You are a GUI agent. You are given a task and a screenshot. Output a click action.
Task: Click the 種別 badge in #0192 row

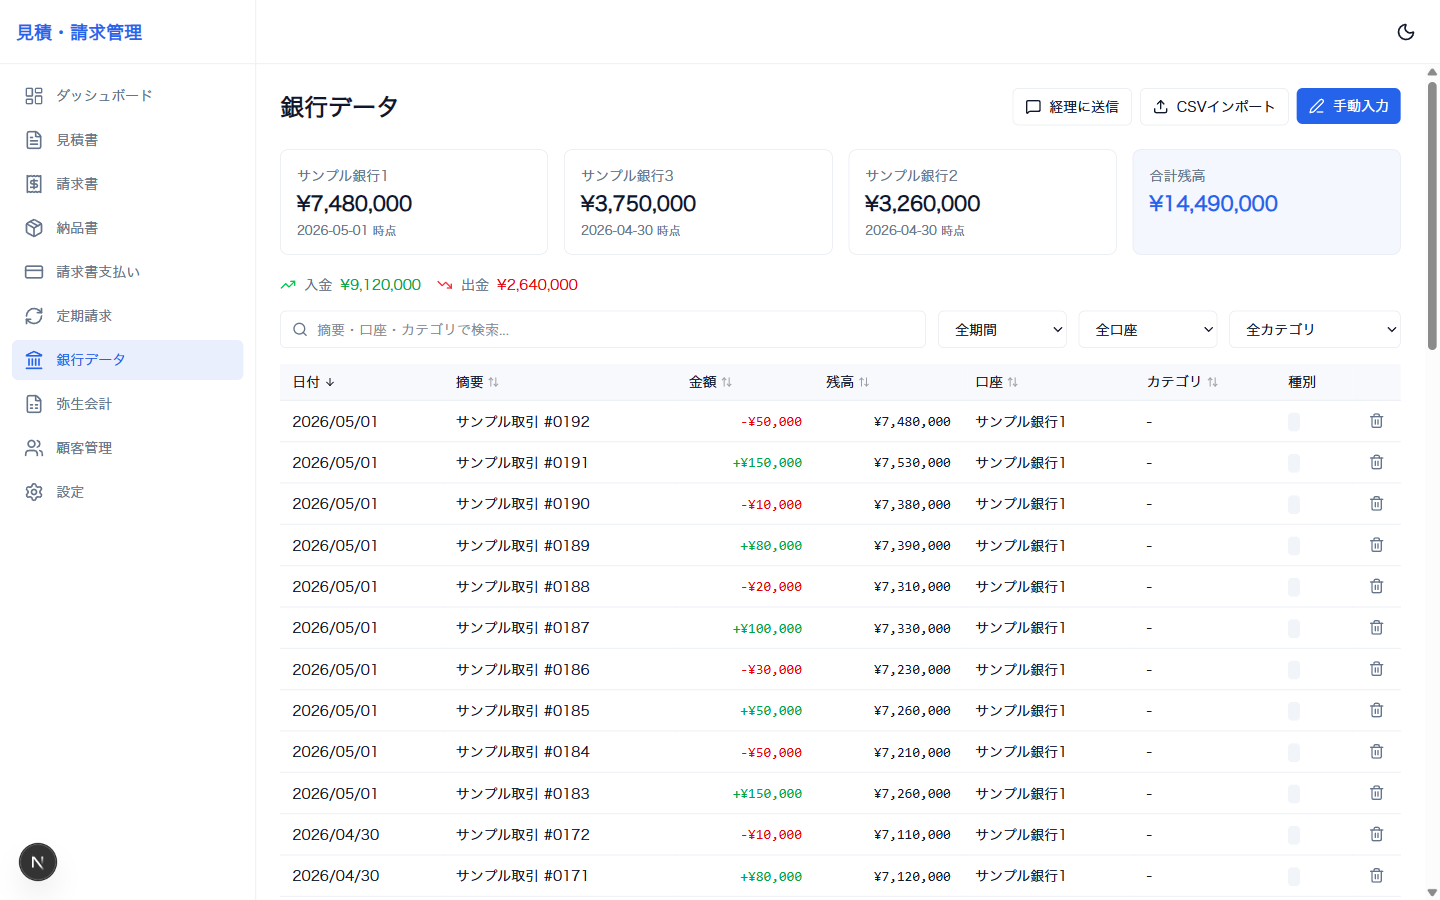[x=1294, y=422]
